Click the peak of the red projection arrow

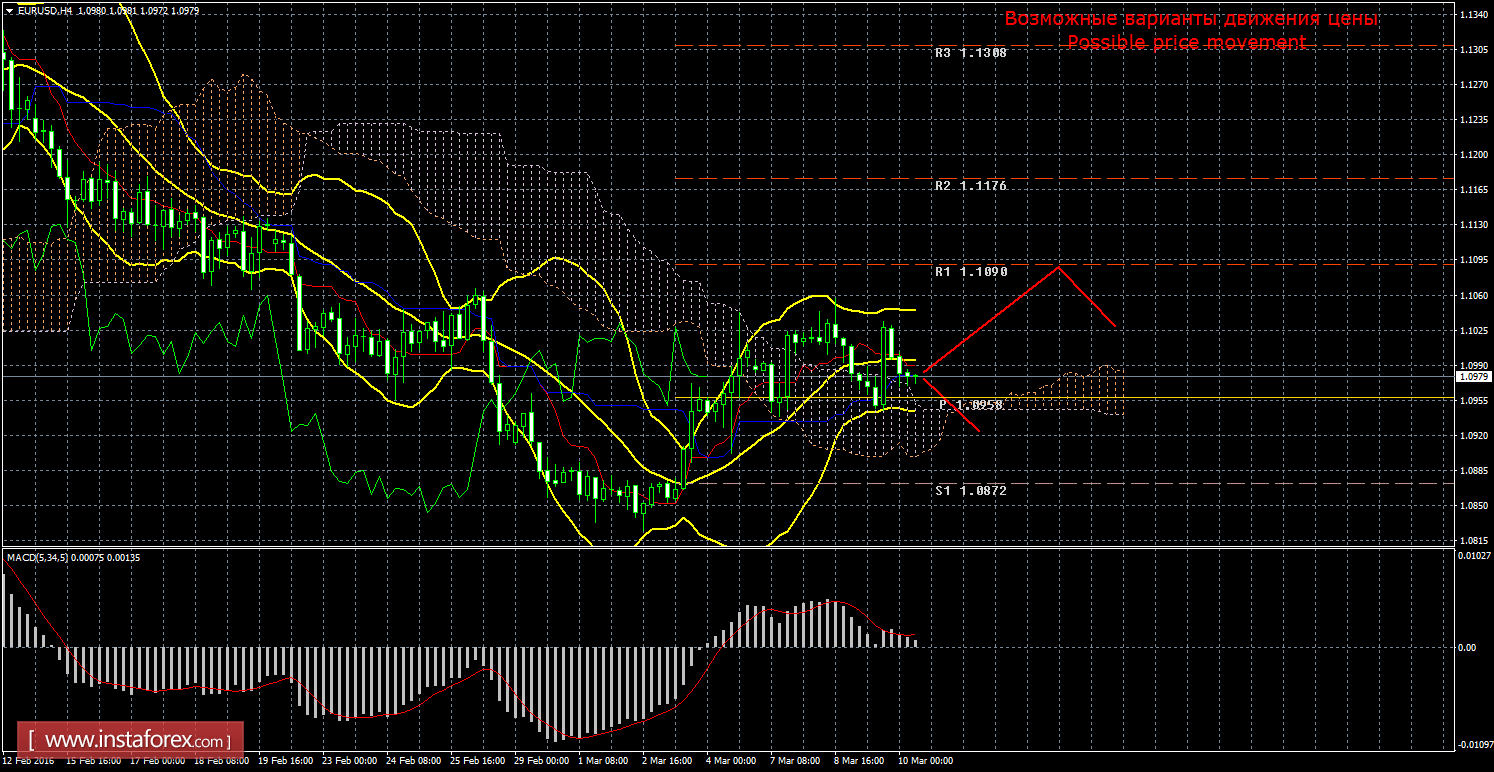1059,267
